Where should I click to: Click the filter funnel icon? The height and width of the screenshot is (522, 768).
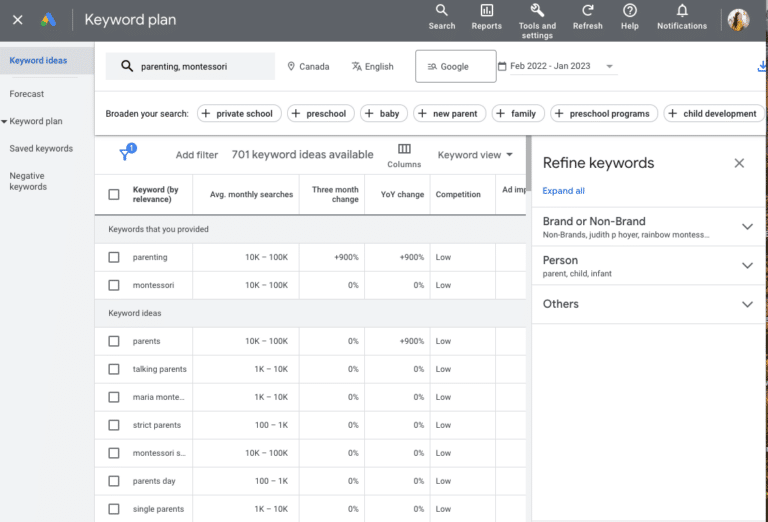point(126,154)
